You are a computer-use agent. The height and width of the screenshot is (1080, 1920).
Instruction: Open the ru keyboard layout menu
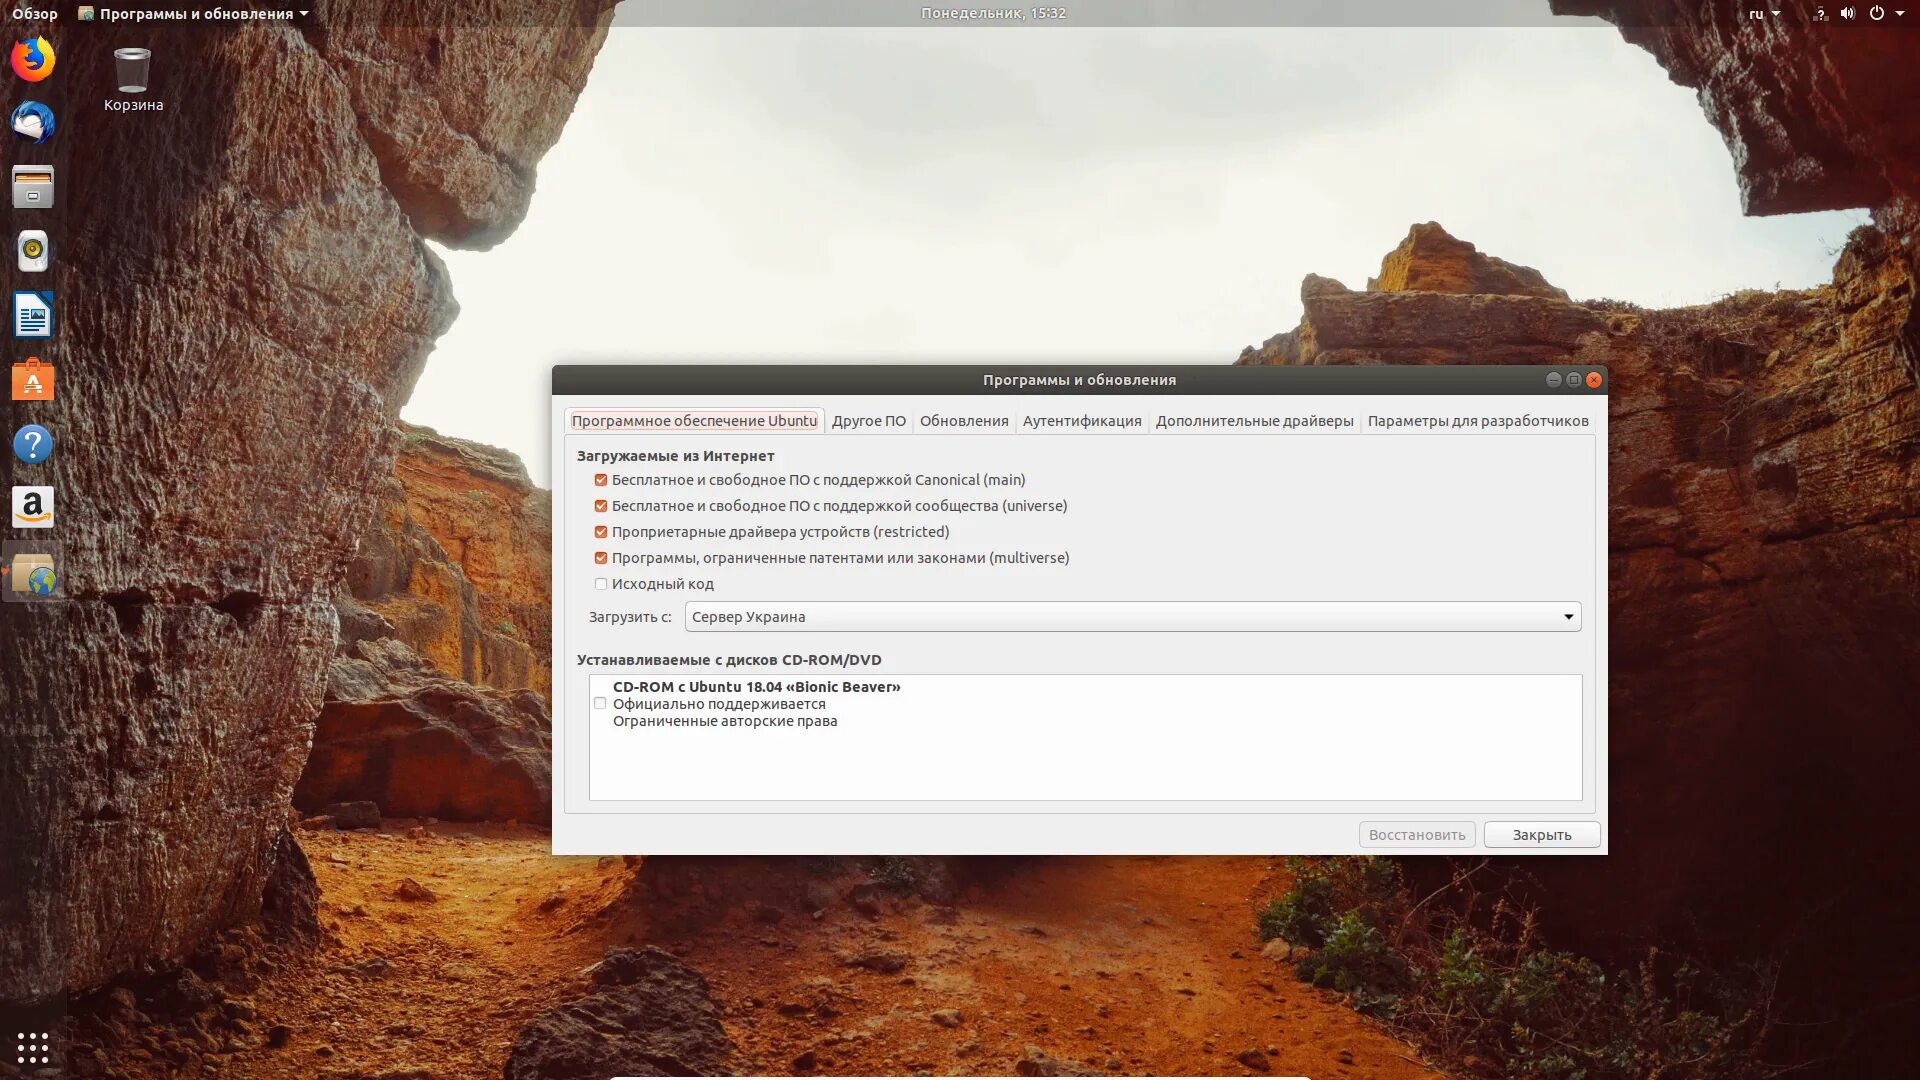click(x=1764, y=14)
